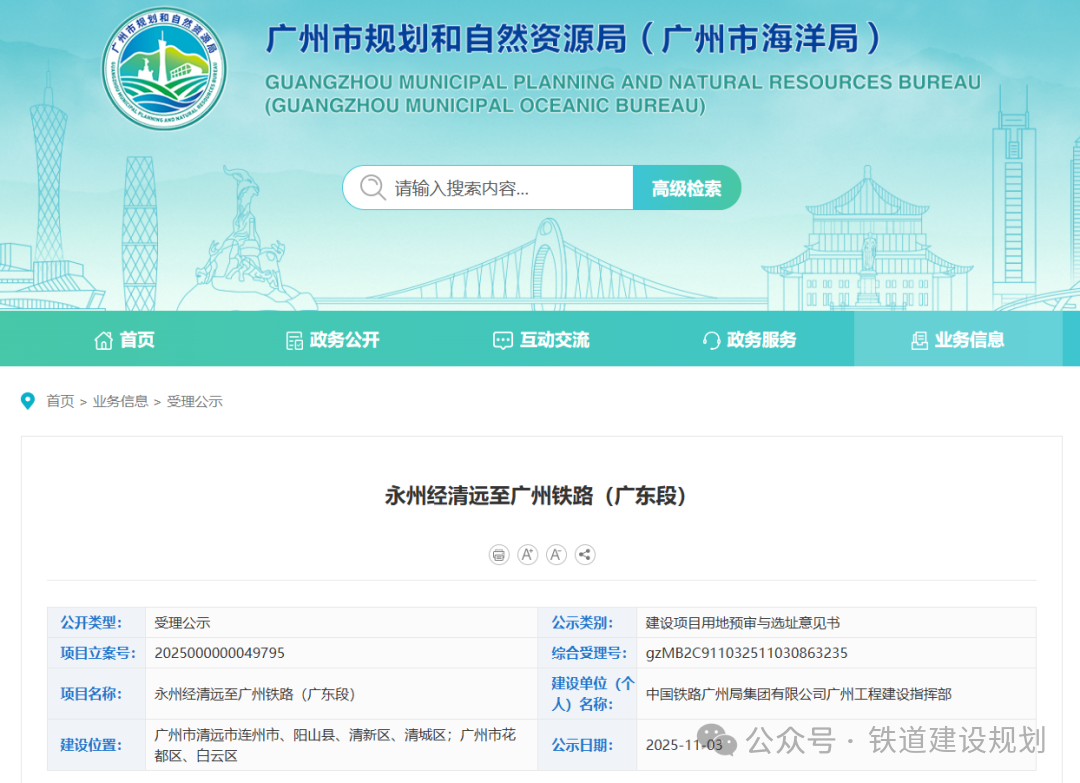Open the 政务公开 menu
This screenshot has width=1080, height=783.
tap(333, 340)
